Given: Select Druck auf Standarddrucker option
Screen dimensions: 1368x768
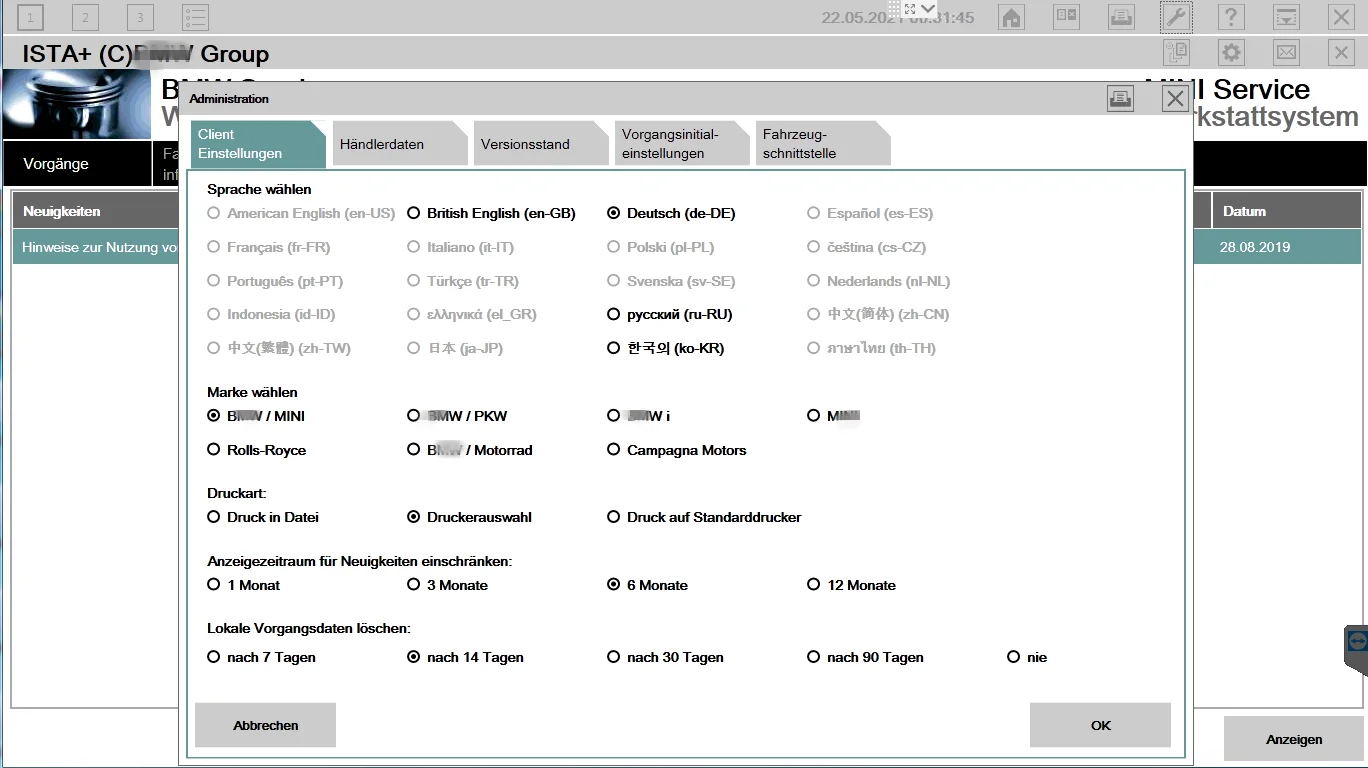Looking at the screenshot, I should [x=704, y=517].
